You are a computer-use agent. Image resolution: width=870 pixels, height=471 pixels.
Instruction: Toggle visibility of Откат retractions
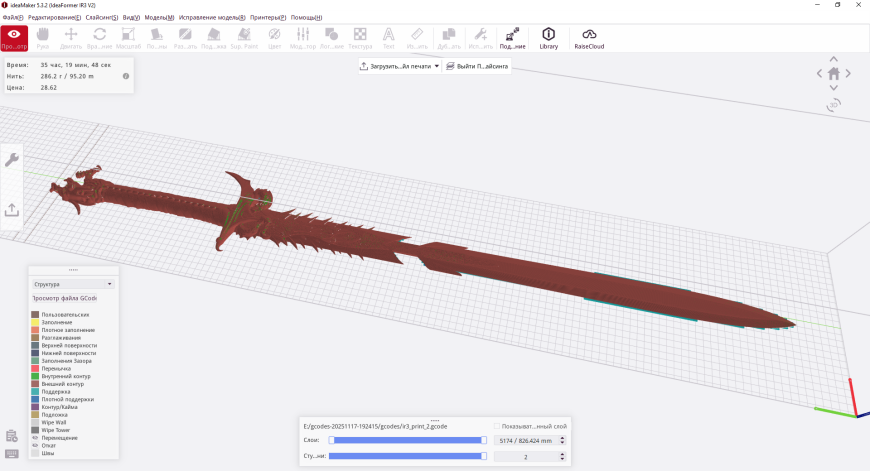pyautogui.click(x=35, y=445)
